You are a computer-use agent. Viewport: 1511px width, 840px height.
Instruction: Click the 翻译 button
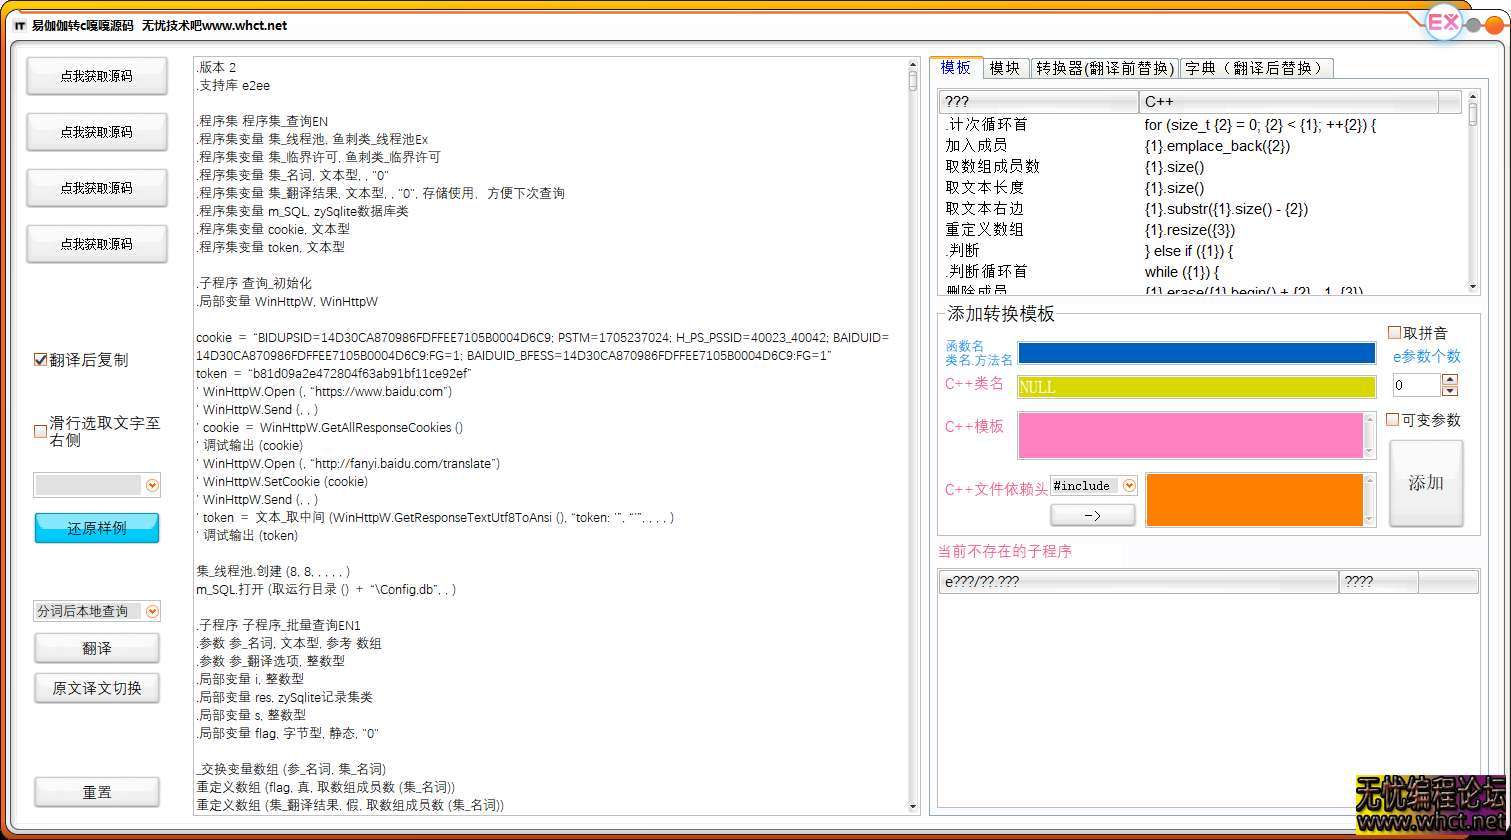click(96, 648)
